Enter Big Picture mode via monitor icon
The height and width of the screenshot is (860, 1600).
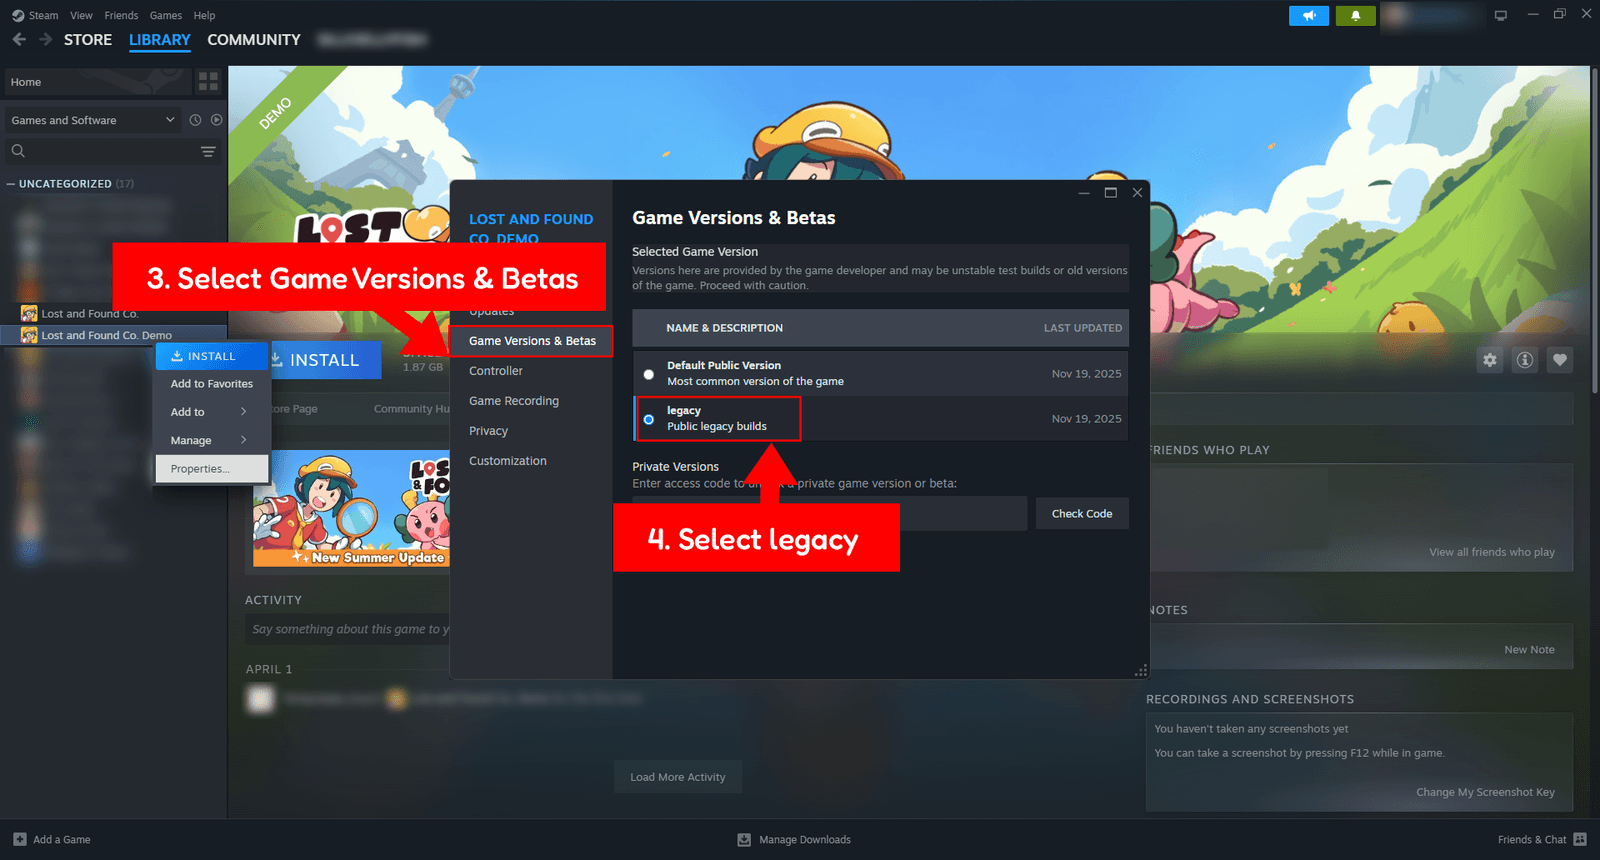[1500, 16]
